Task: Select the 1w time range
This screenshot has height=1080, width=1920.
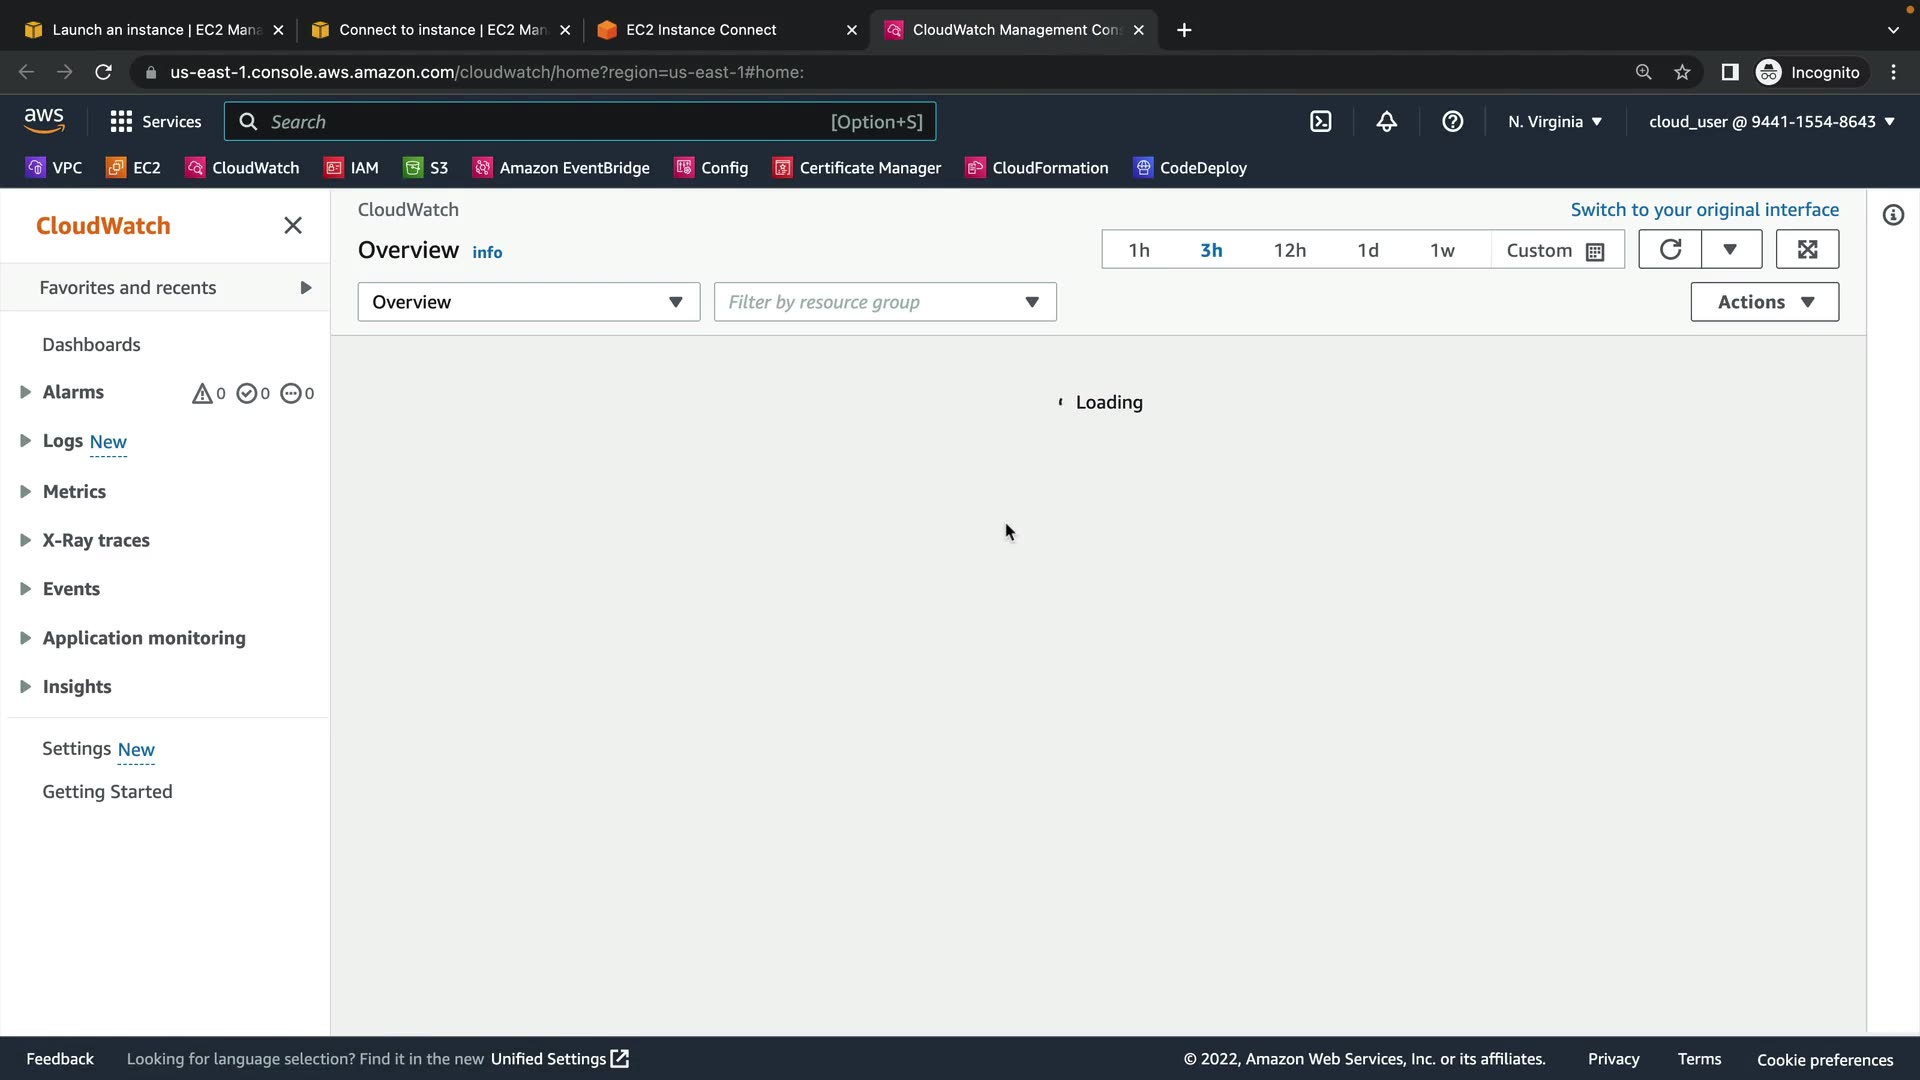Action: (1441, 251)
